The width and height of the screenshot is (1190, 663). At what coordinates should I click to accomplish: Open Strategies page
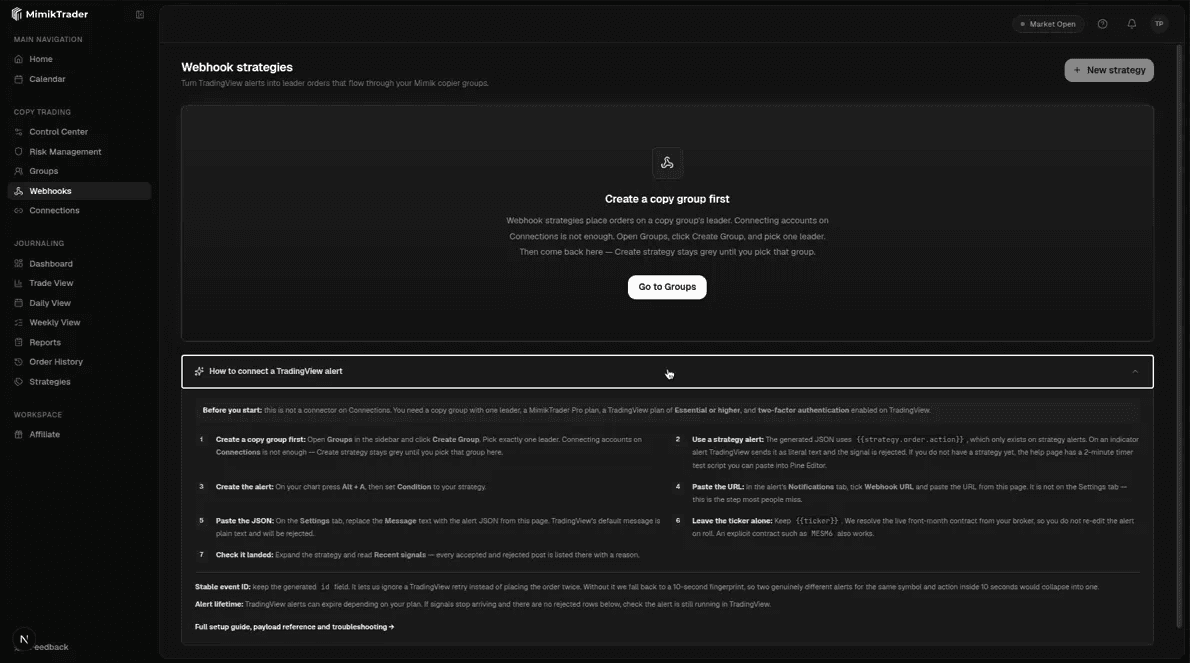point(80,382)
